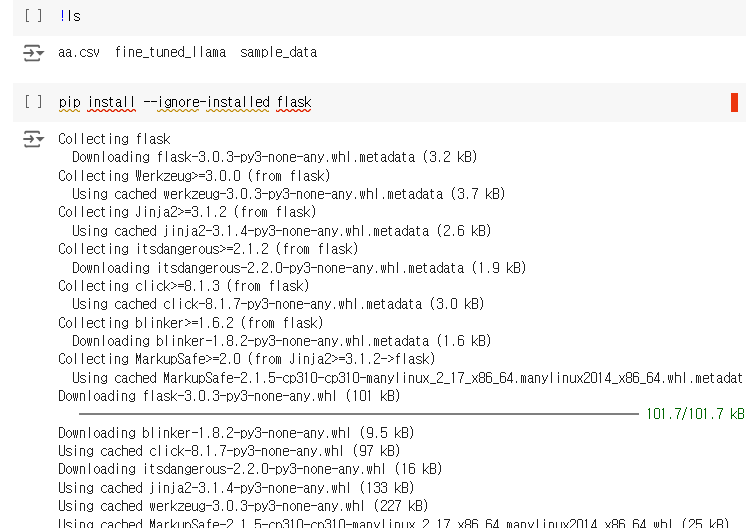Click the flask download progress bar
Screen dimensions: 749x528
tap(359, 414)
